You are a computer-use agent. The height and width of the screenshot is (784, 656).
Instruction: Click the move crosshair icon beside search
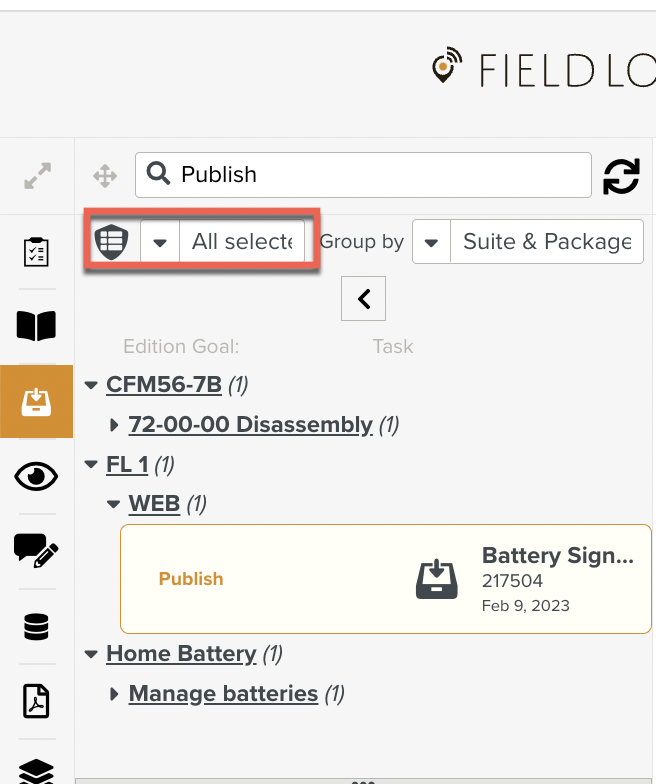[x=105, y=177]
